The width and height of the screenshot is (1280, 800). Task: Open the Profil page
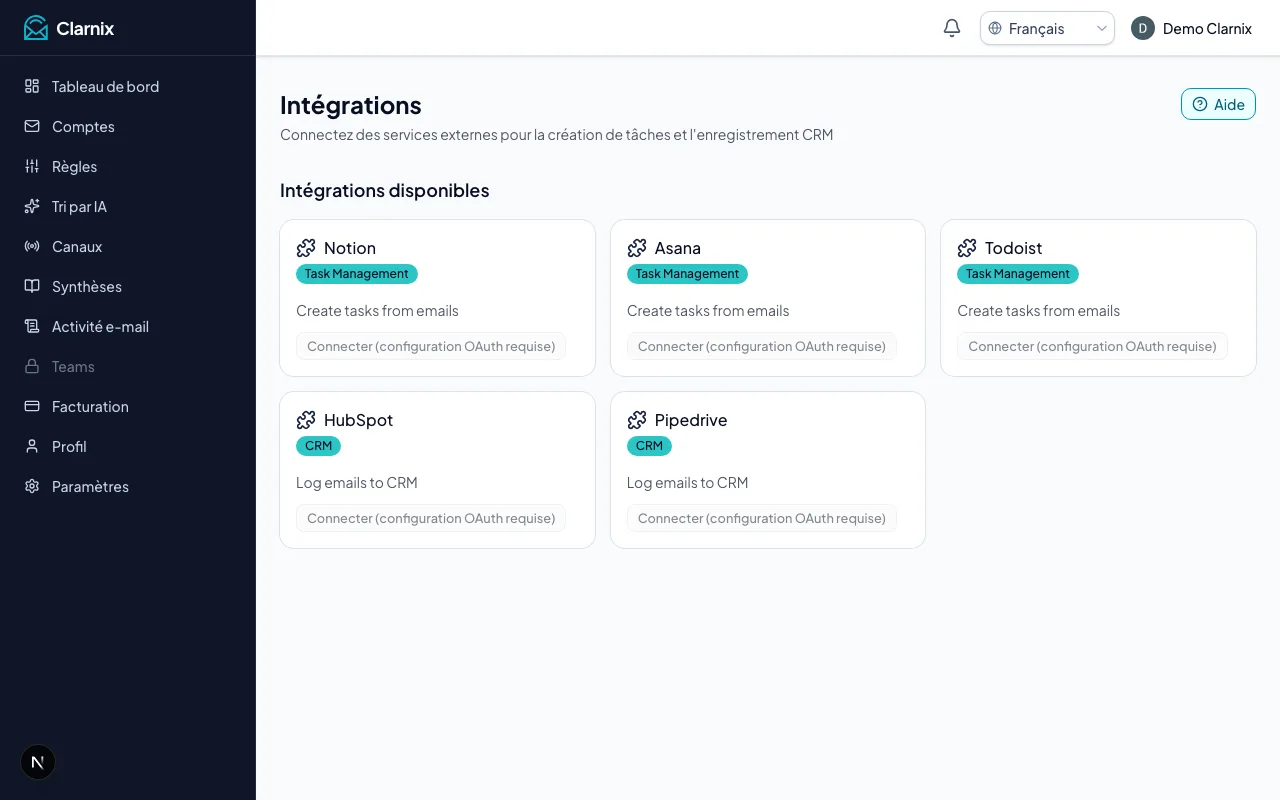[x=128, y=446]
